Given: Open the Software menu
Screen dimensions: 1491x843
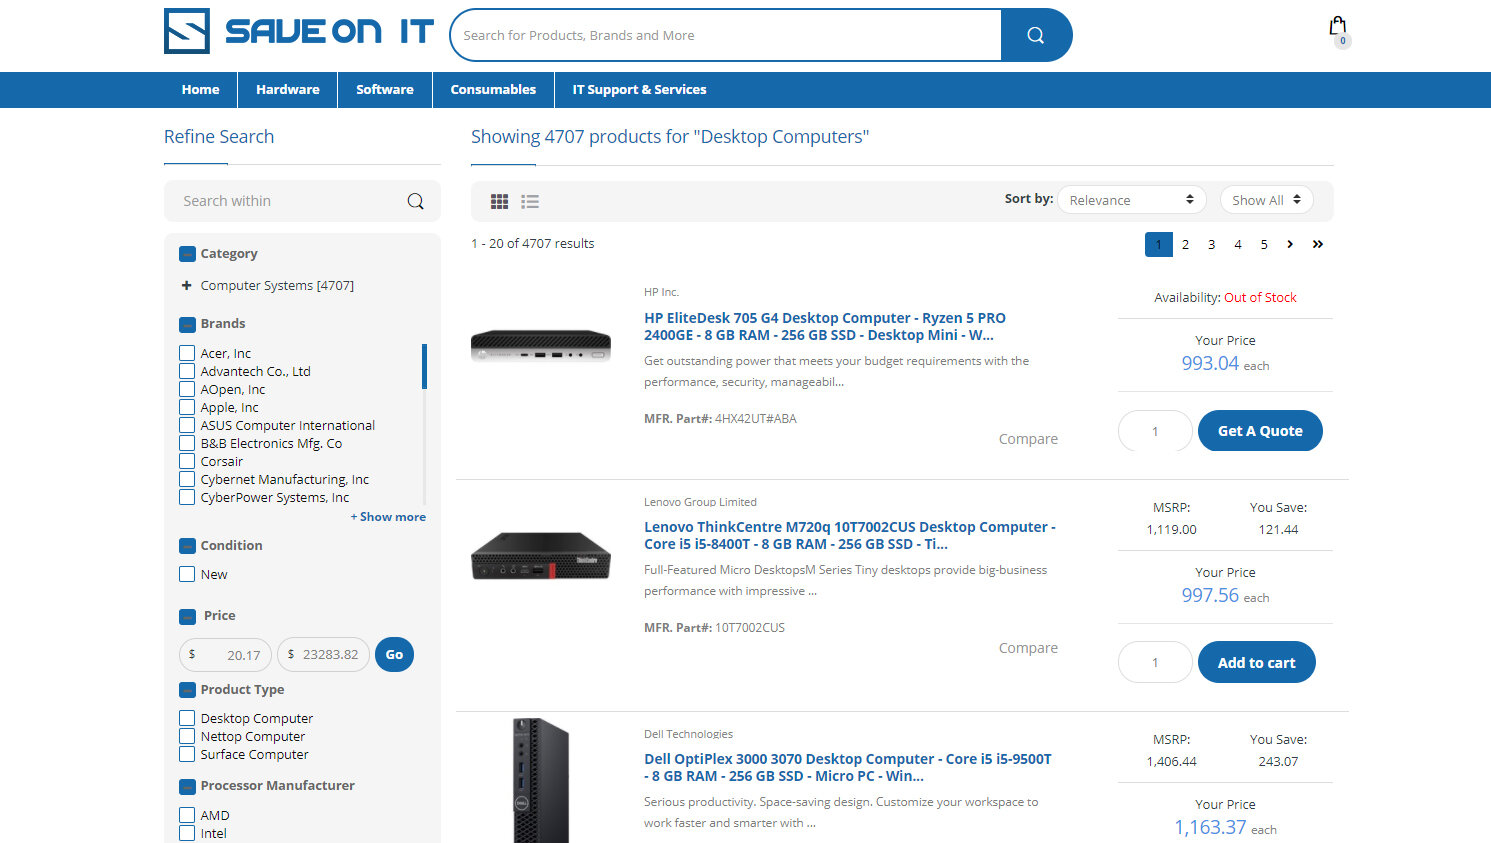Looking at the screenshot, I should pos(385,90).
